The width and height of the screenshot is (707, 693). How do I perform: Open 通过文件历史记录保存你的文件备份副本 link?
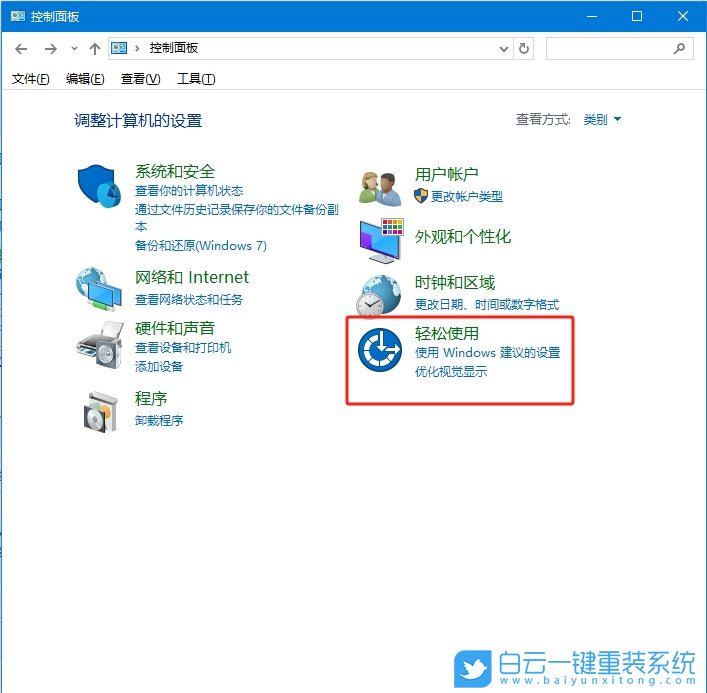(236, 218)
